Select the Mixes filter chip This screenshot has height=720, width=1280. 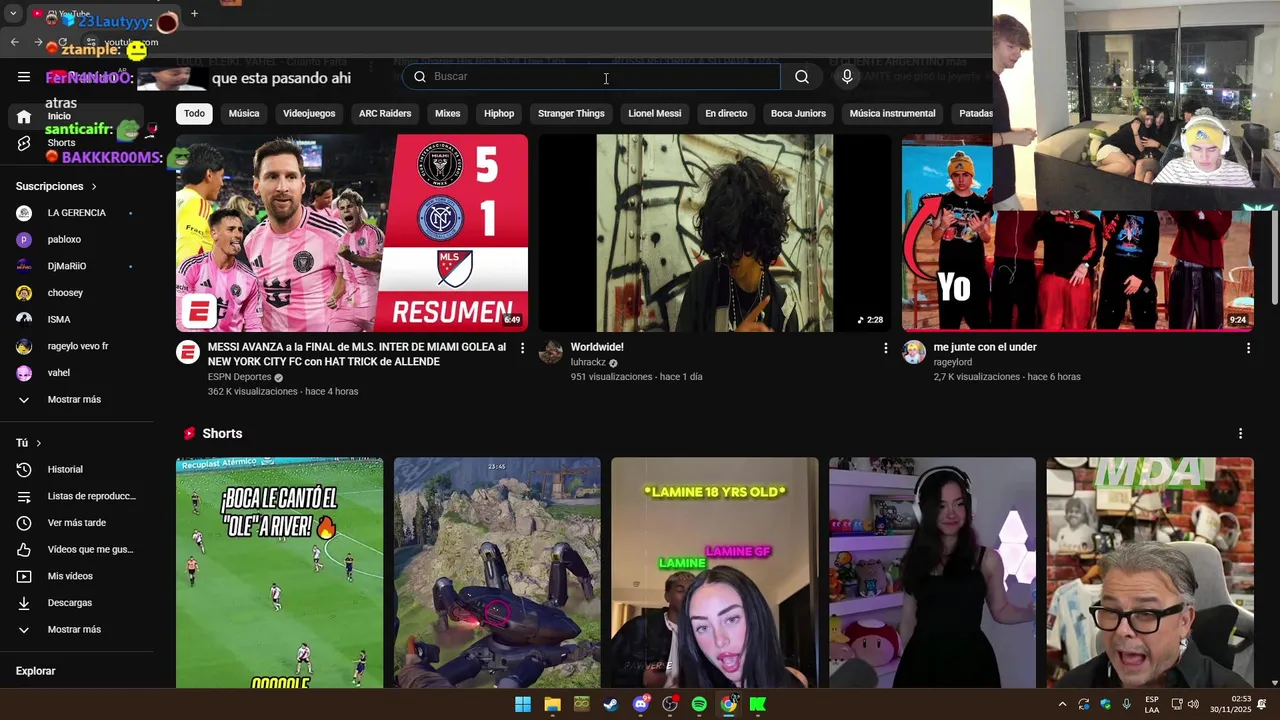(x=448, y=113)
